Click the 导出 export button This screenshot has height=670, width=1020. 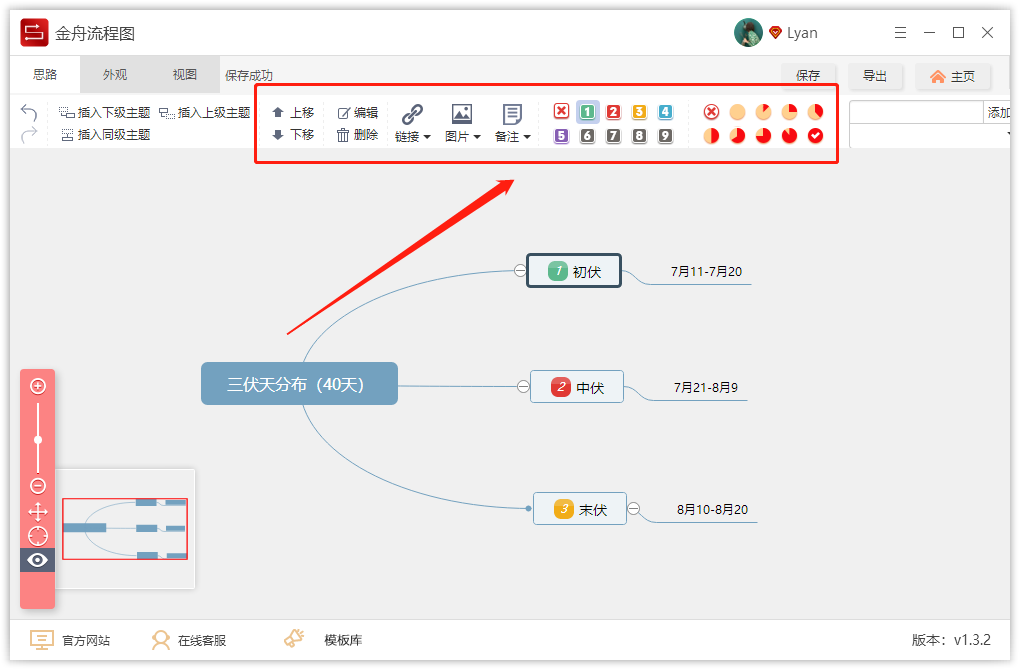click(875, 75)
